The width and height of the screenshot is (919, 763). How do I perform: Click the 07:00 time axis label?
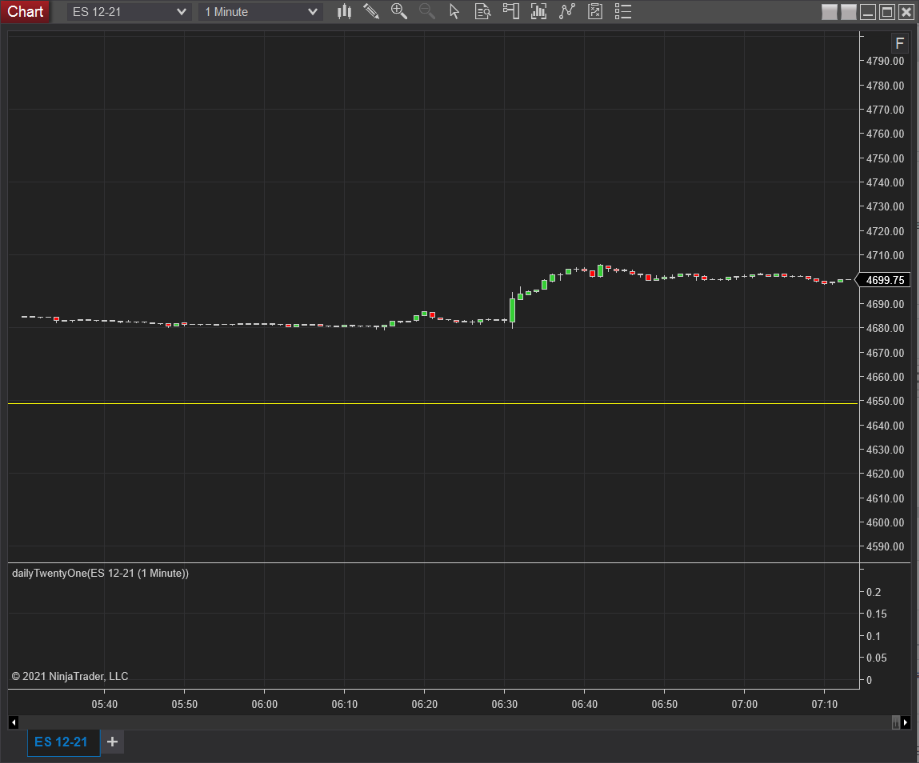click(x=744, y=704)
